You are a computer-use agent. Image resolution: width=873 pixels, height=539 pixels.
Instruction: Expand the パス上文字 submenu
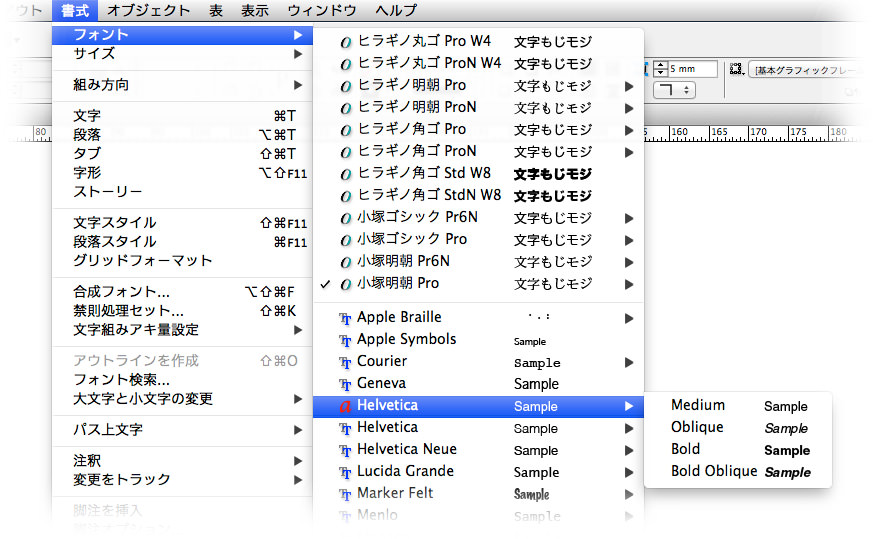tap(182, 430)
